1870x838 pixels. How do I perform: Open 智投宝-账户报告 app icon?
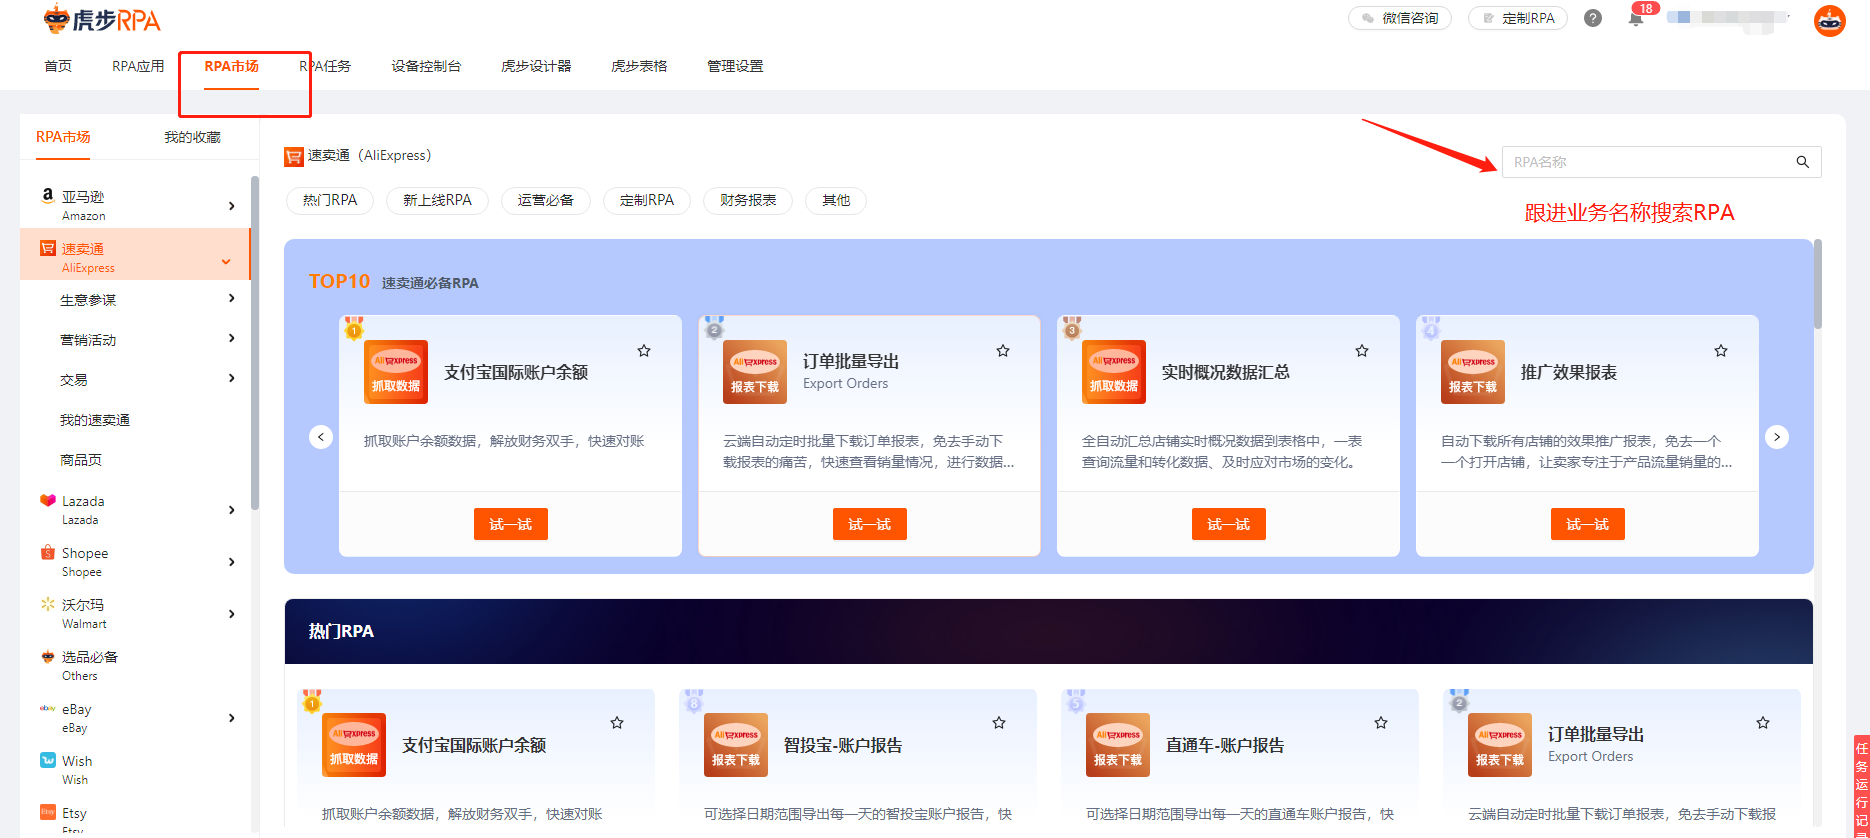click(x=736, y=745)
